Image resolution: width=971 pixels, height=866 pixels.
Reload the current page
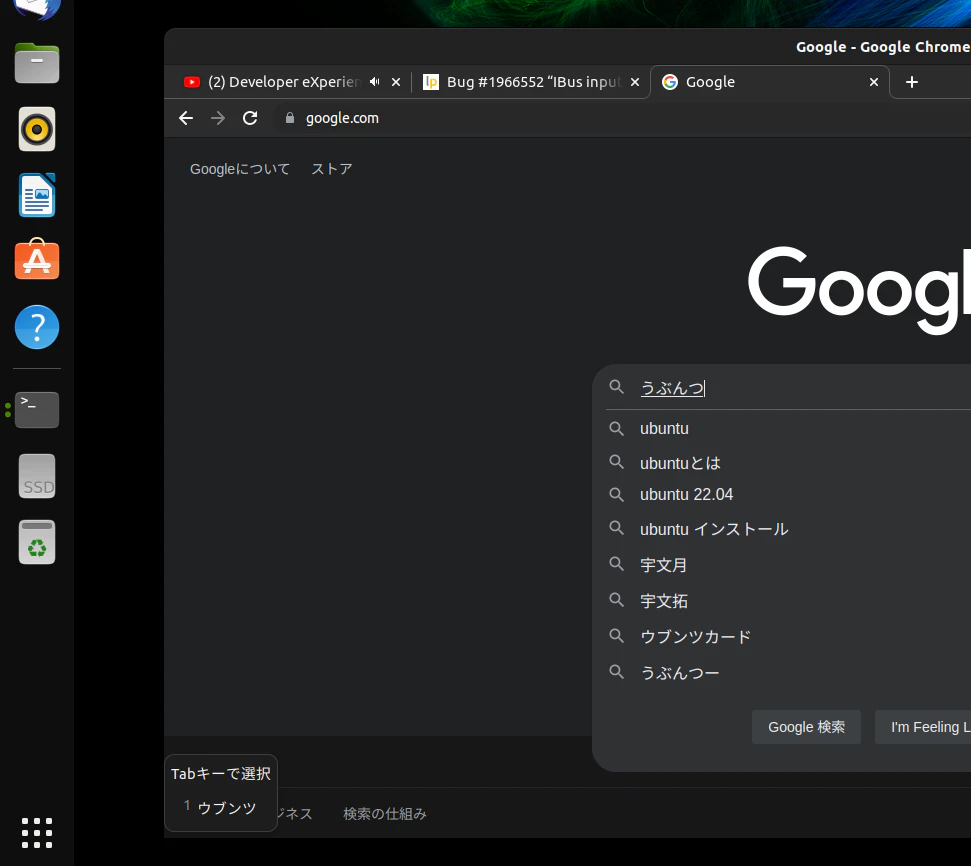(250, 118)
